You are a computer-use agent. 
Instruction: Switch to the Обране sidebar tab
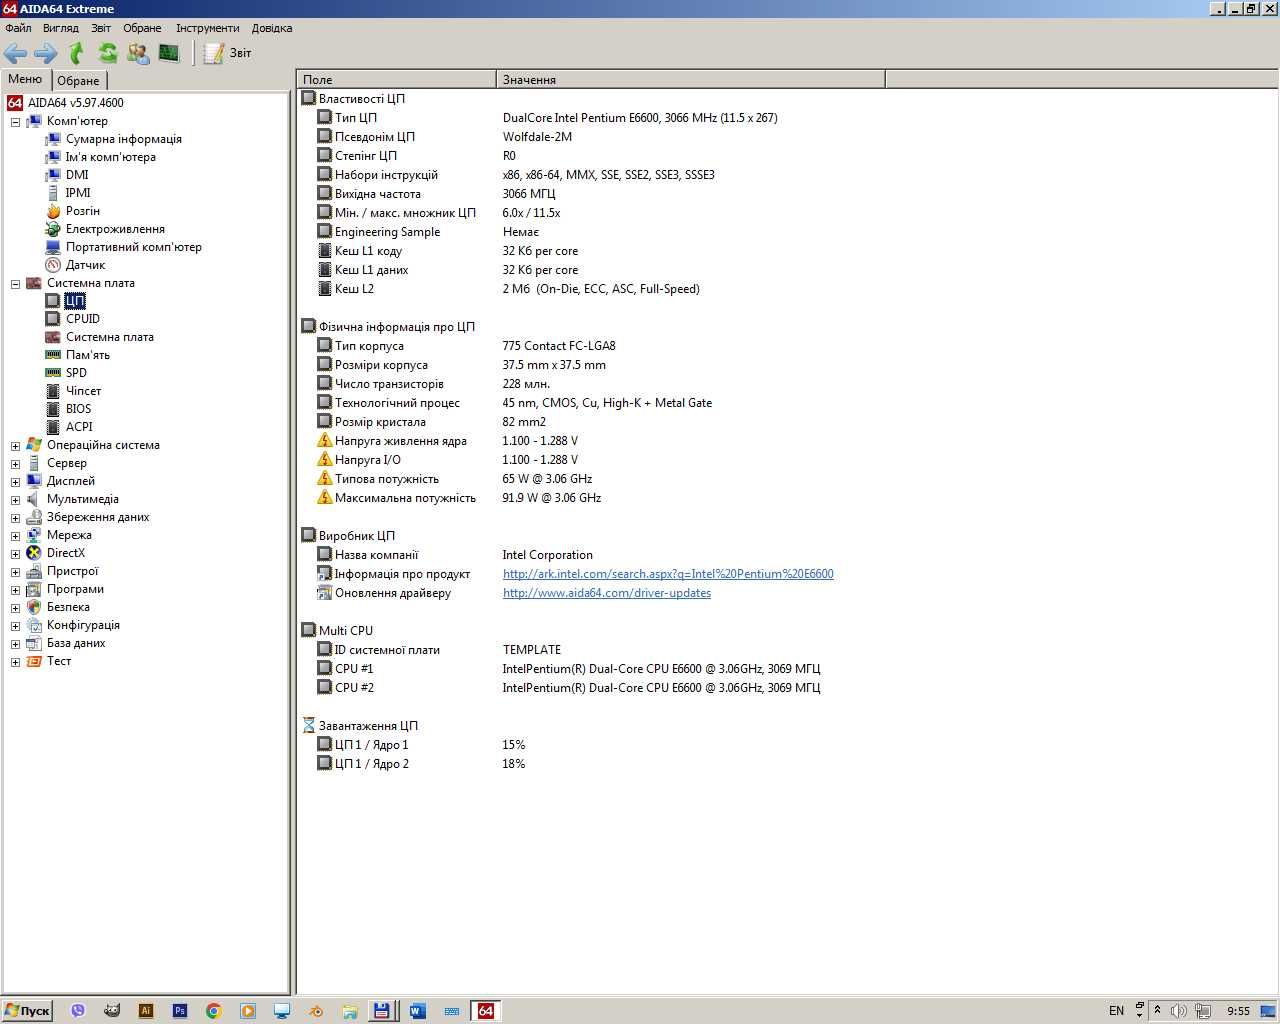coord(78,80)
